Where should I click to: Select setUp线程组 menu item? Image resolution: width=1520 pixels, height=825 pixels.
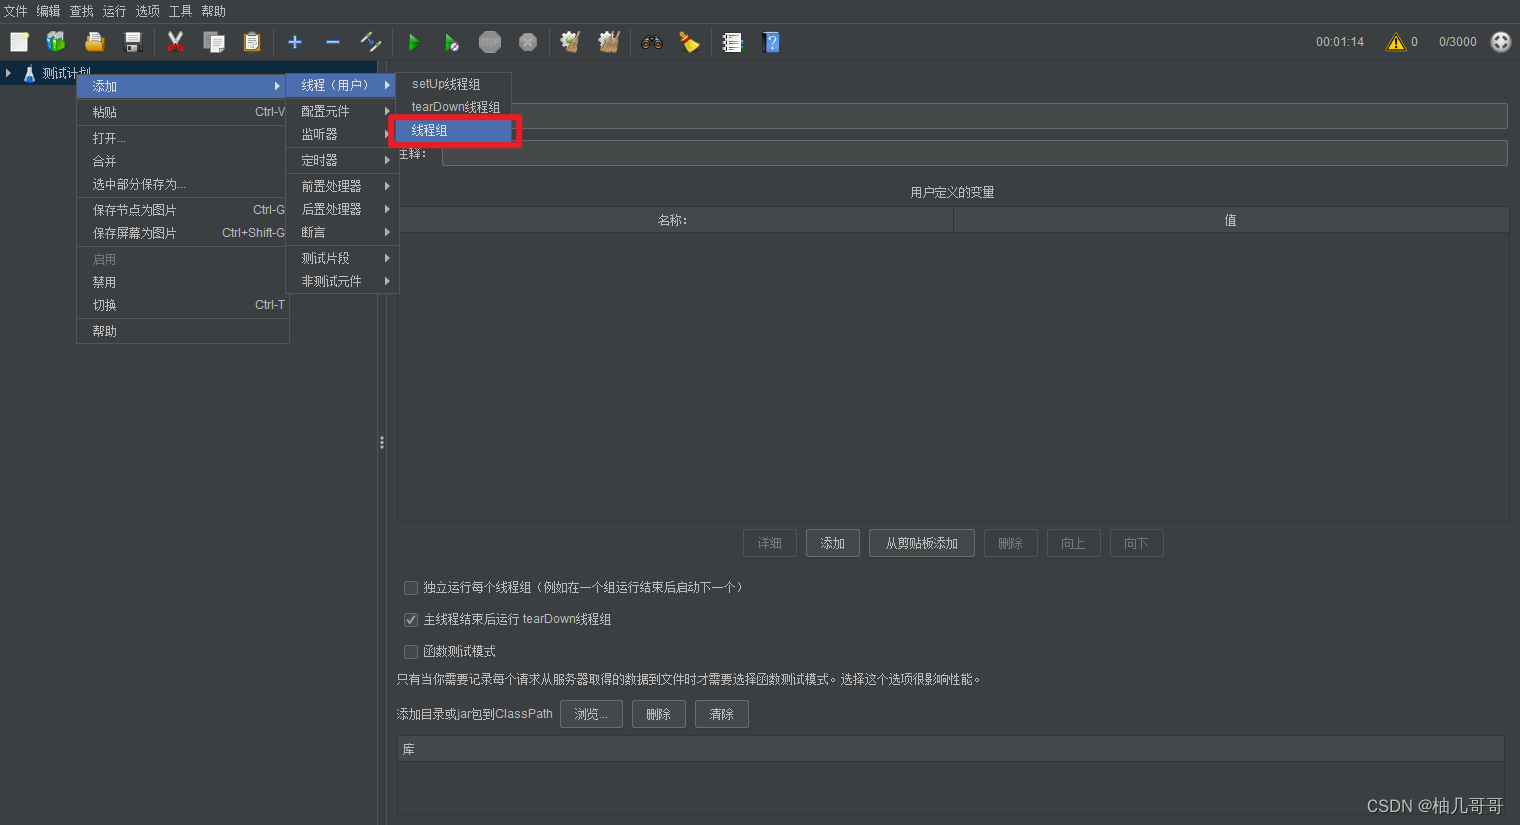(454, 84)
